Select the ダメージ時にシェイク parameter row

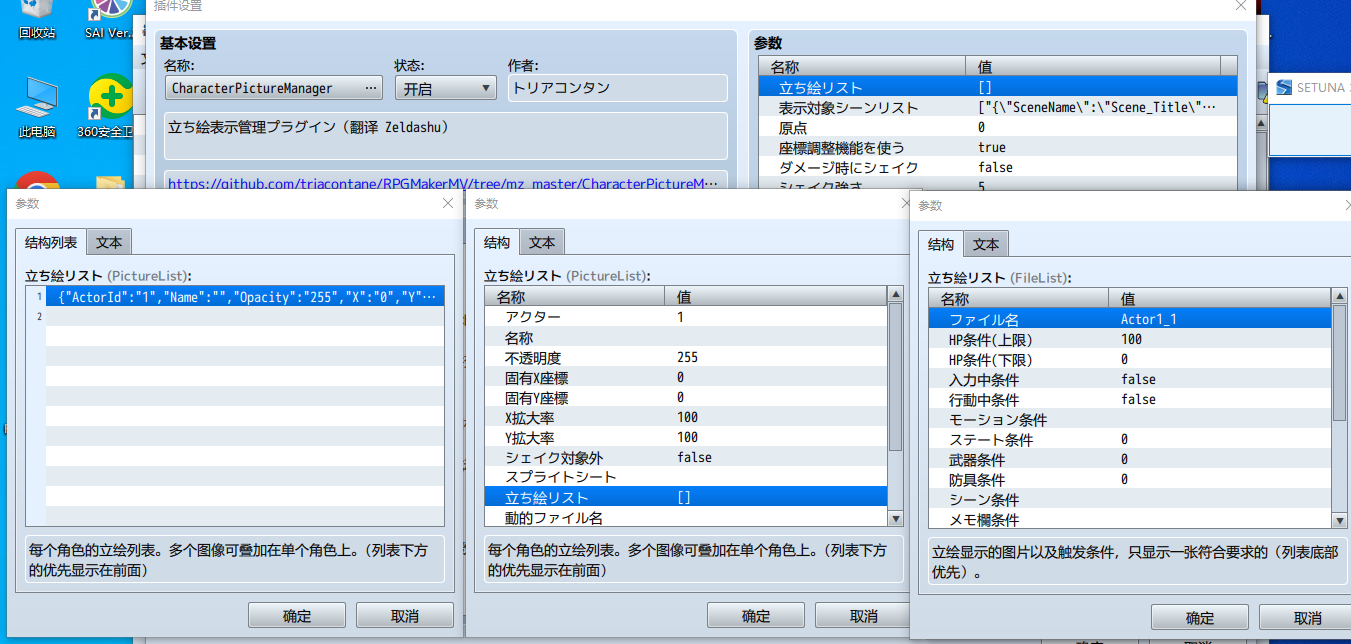pyautogui.click(x=998, y=167)
